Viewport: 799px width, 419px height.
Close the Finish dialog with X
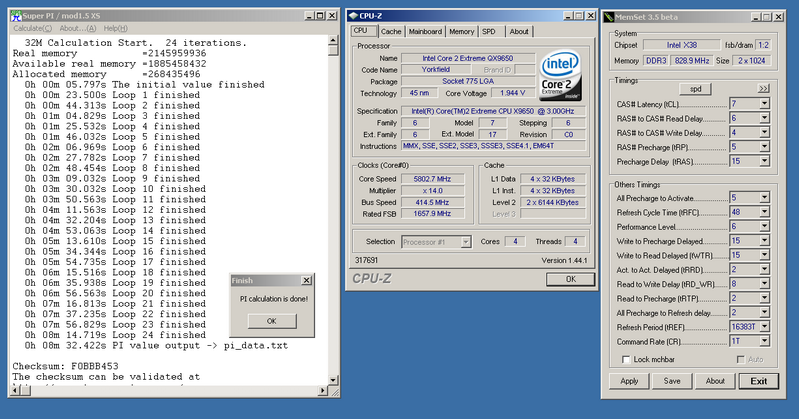click(306, 280)
